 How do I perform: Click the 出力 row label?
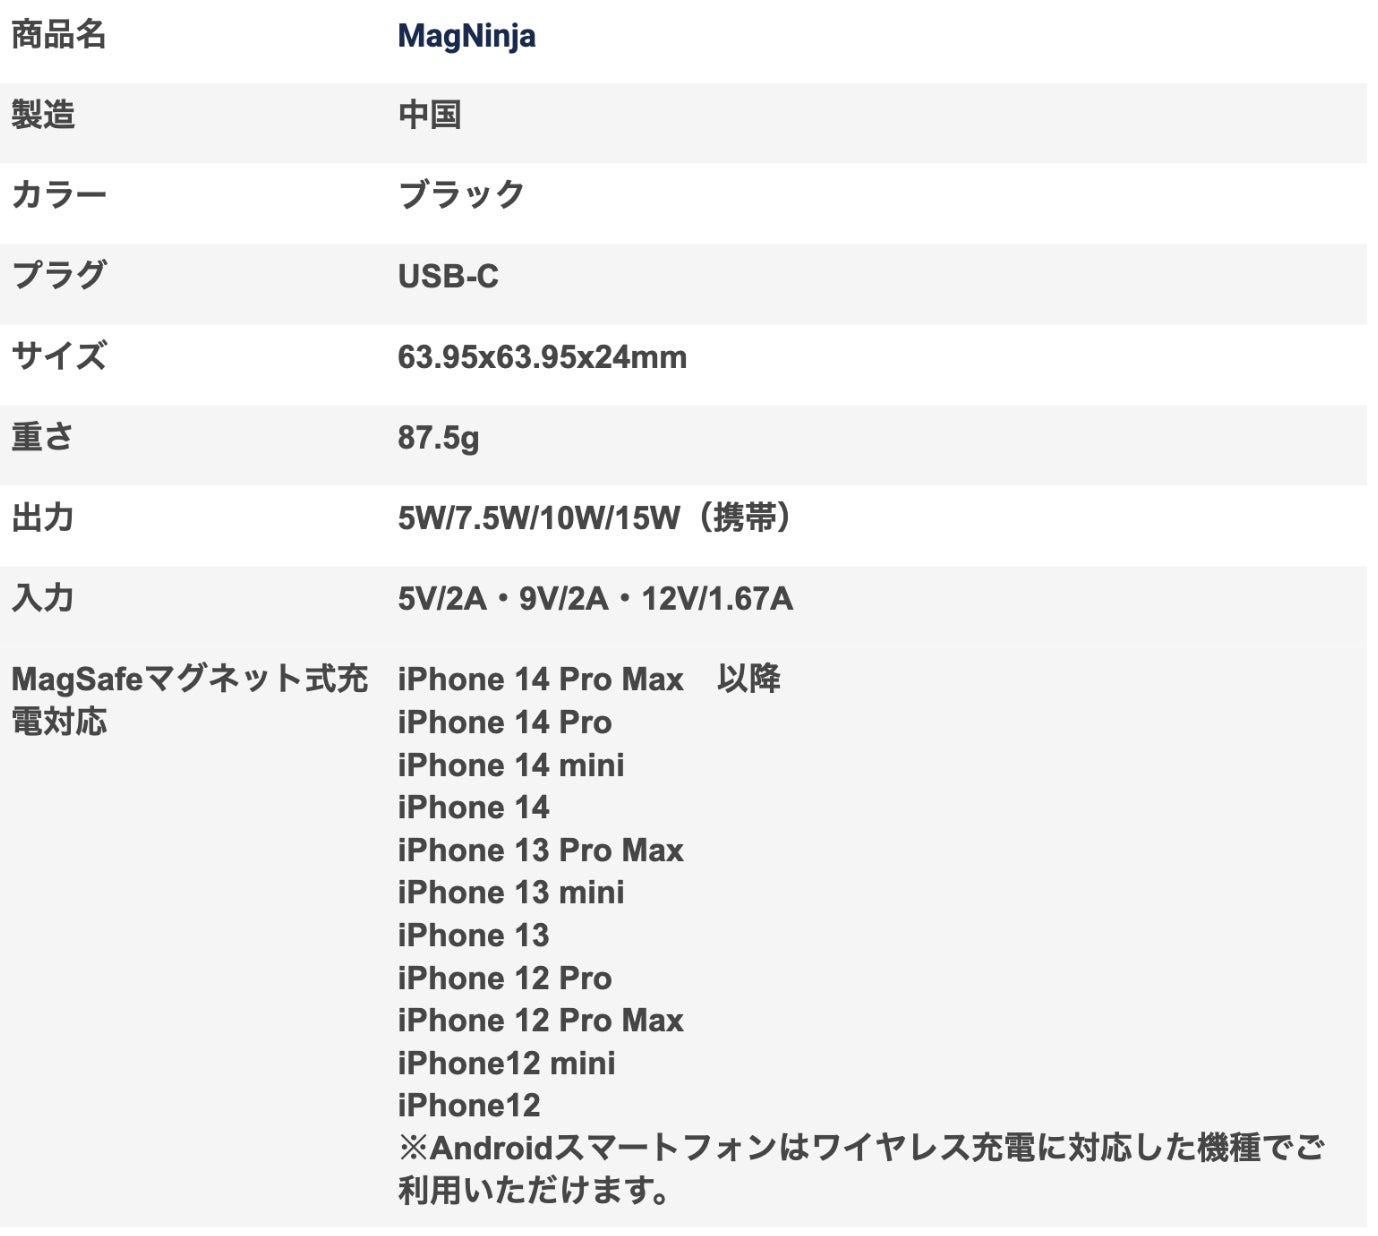tap(43, 518)
